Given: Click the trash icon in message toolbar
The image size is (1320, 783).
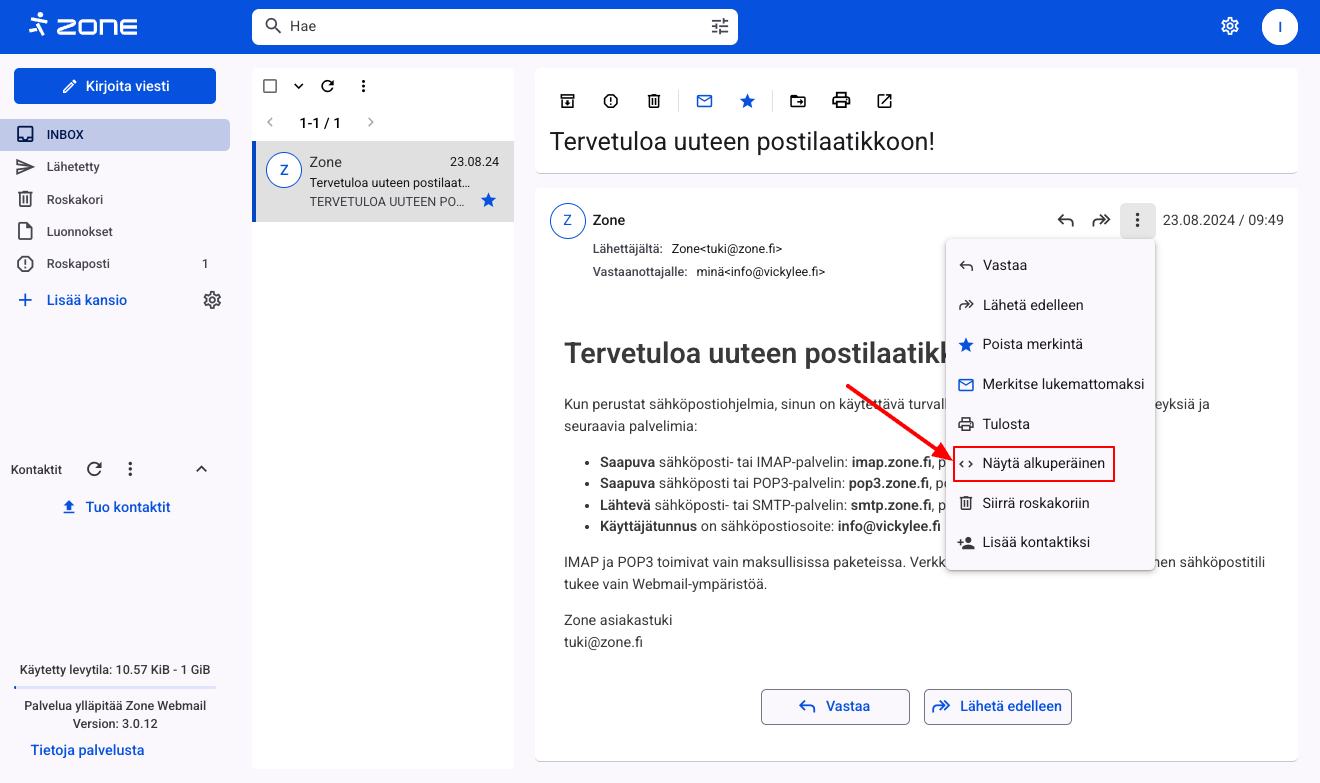Looking at the screenshot, I should tap(654, 101).
